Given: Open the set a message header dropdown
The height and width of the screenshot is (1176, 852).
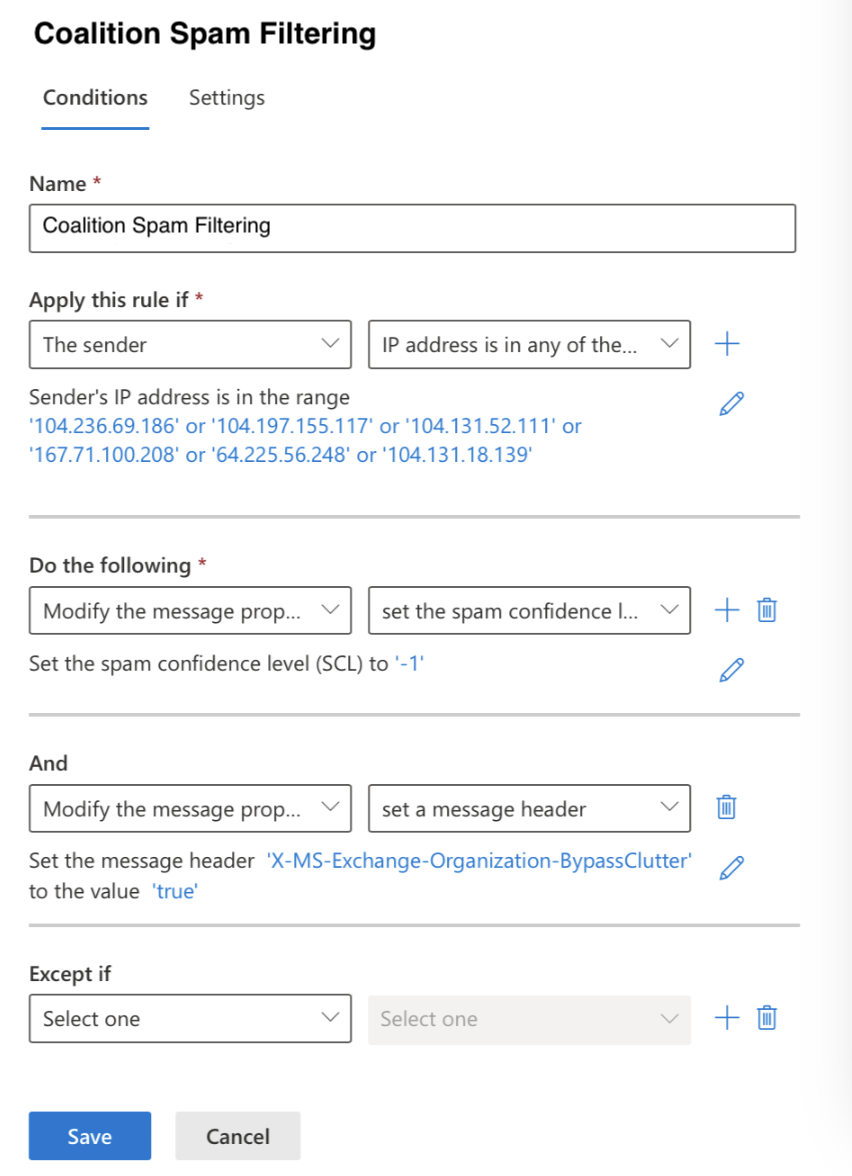Looking at the screenshot, I should (530, 808).
